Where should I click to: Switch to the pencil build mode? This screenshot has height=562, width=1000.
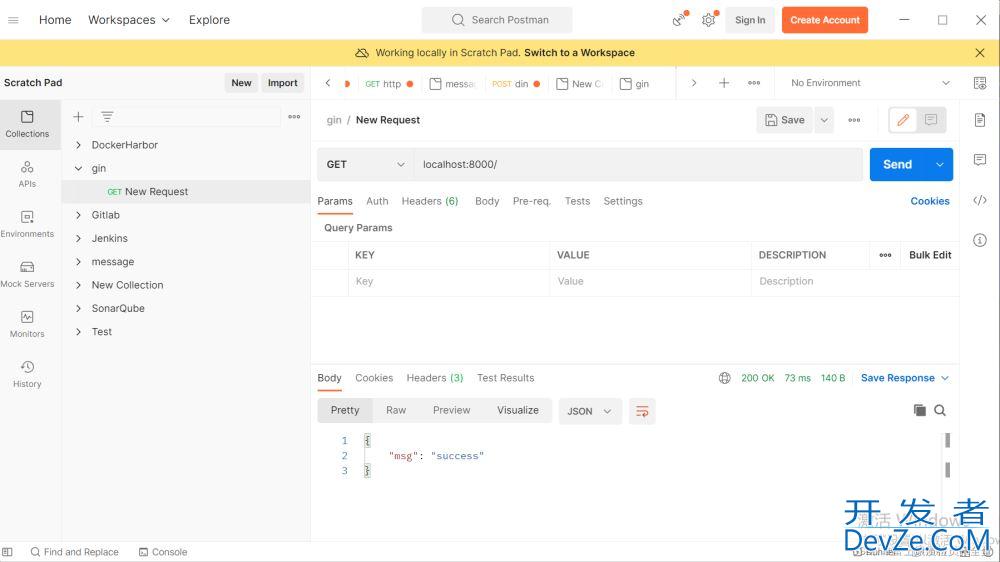[903, 120]
